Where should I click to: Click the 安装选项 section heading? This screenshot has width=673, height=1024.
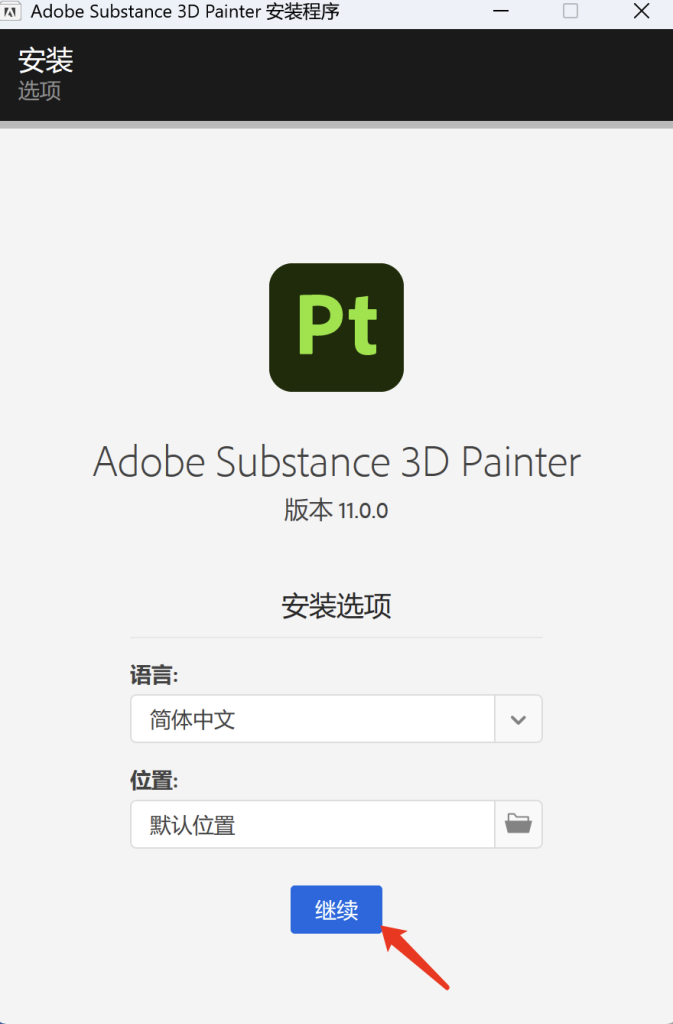click(336, 606)
